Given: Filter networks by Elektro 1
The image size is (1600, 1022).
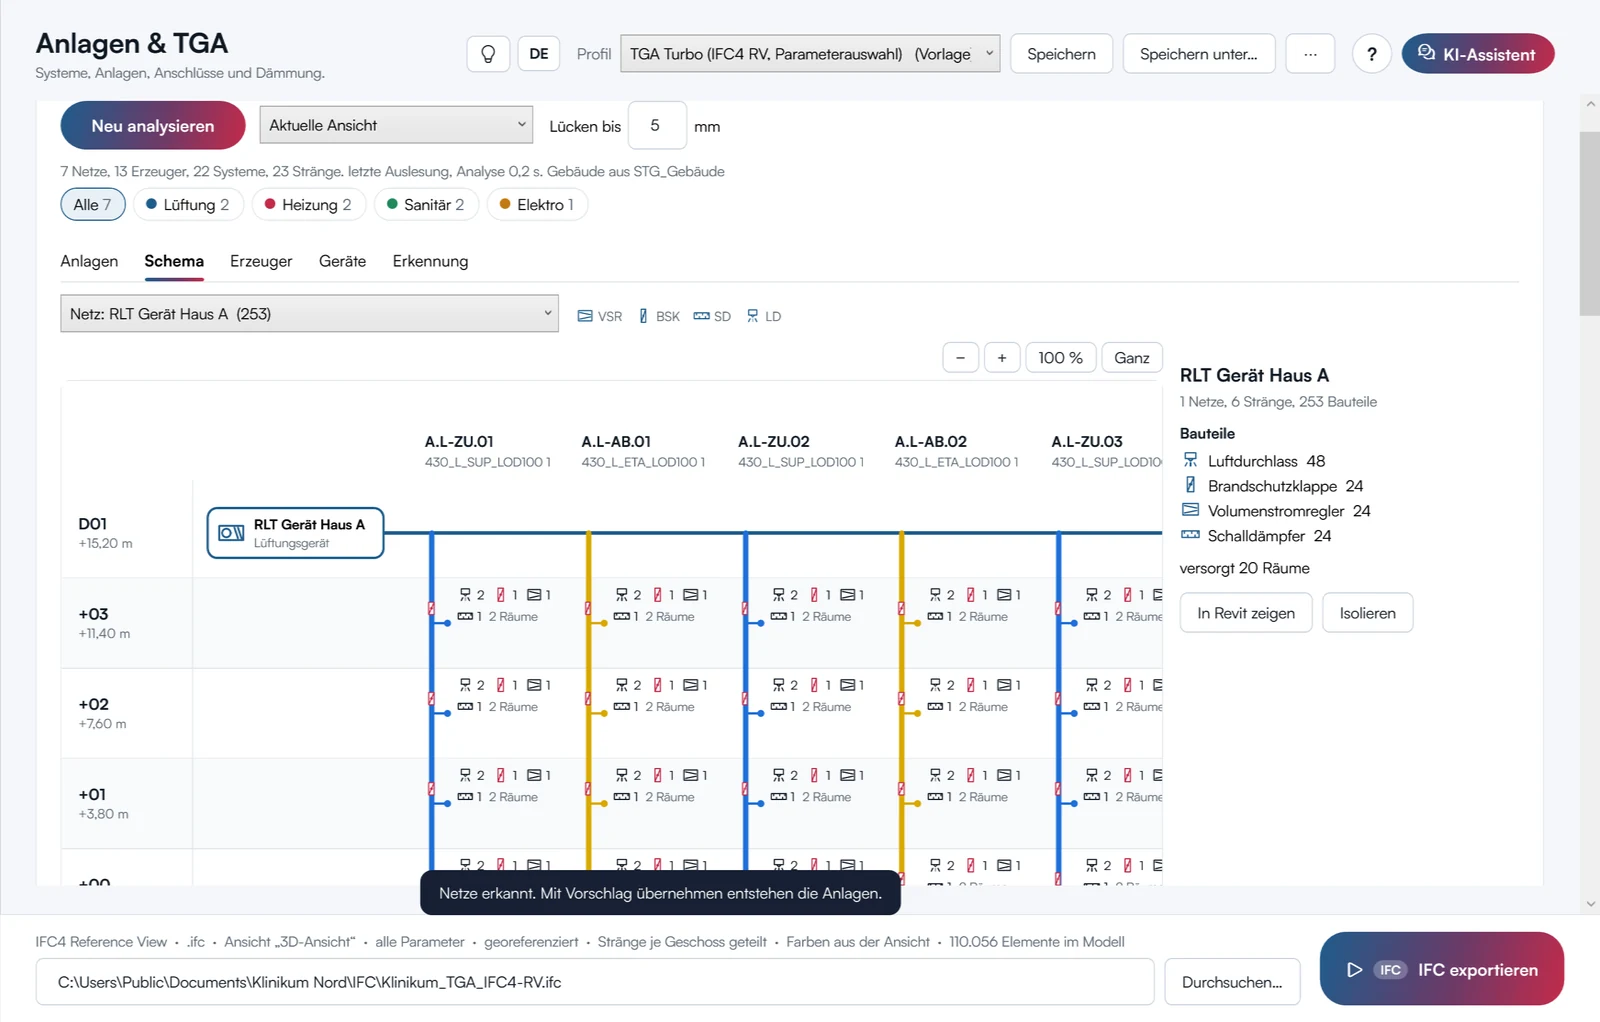Looking at the screenshot, I should click(x=537, y=205).
